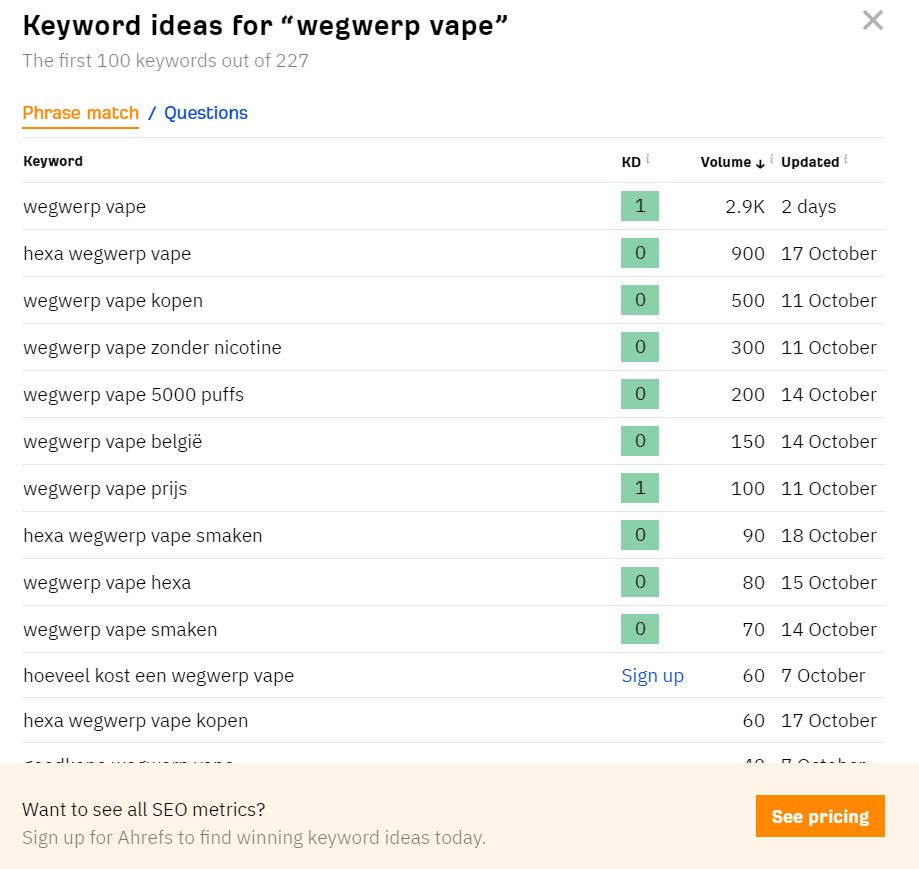Click the Keyword column header
Viewport: 919px width, 869px height.
click(53, 161)
